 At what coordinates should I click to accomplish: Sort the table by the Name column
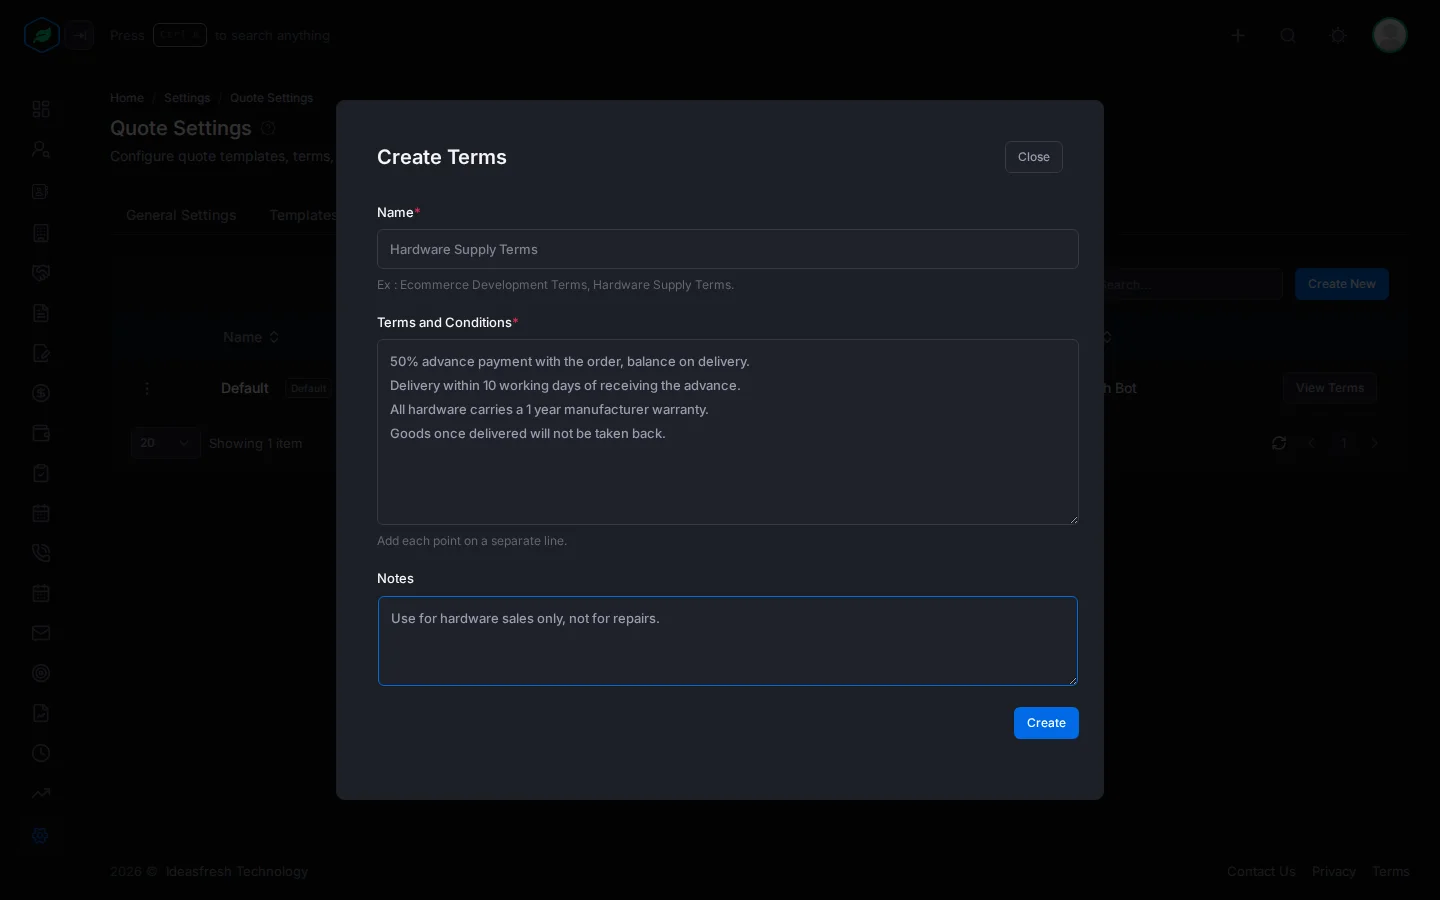(251, 337)
